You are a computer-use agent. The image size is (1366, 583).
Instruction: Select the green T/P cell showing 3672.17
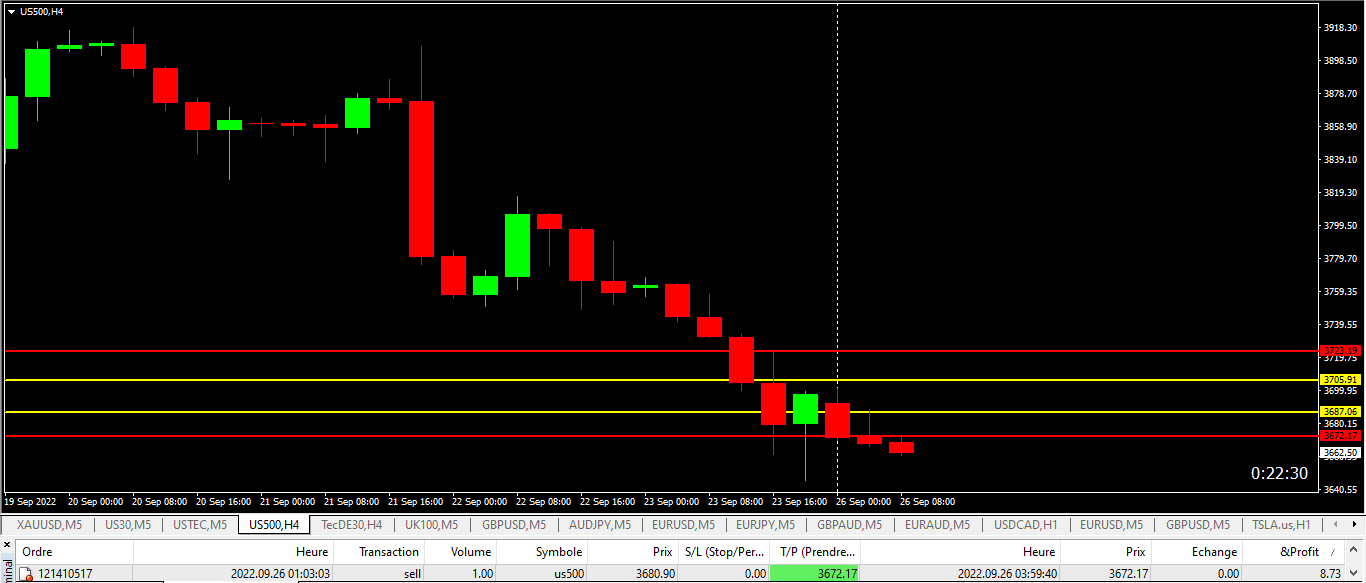815,574
